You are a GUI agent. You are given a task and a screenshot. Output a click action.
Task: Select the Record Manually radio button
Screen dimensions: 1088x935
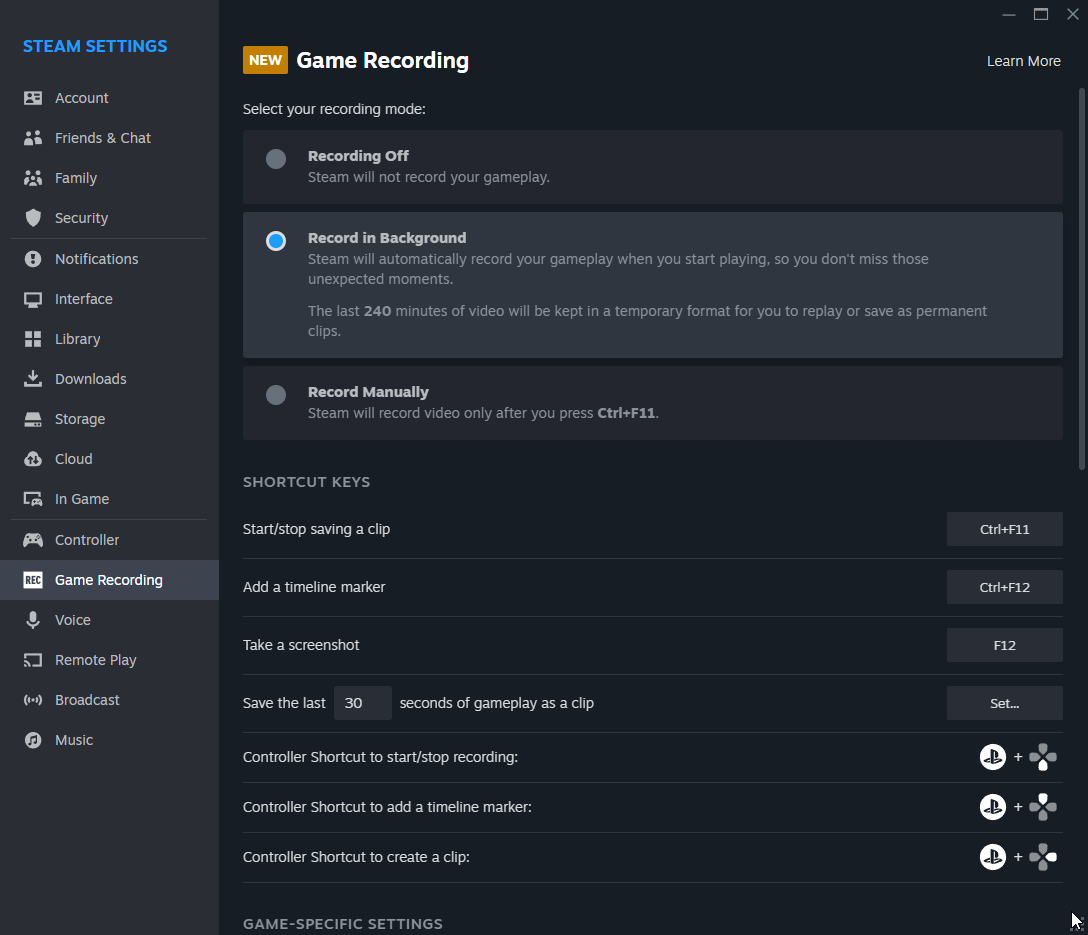pyautogui.click(x=276, y=395)
